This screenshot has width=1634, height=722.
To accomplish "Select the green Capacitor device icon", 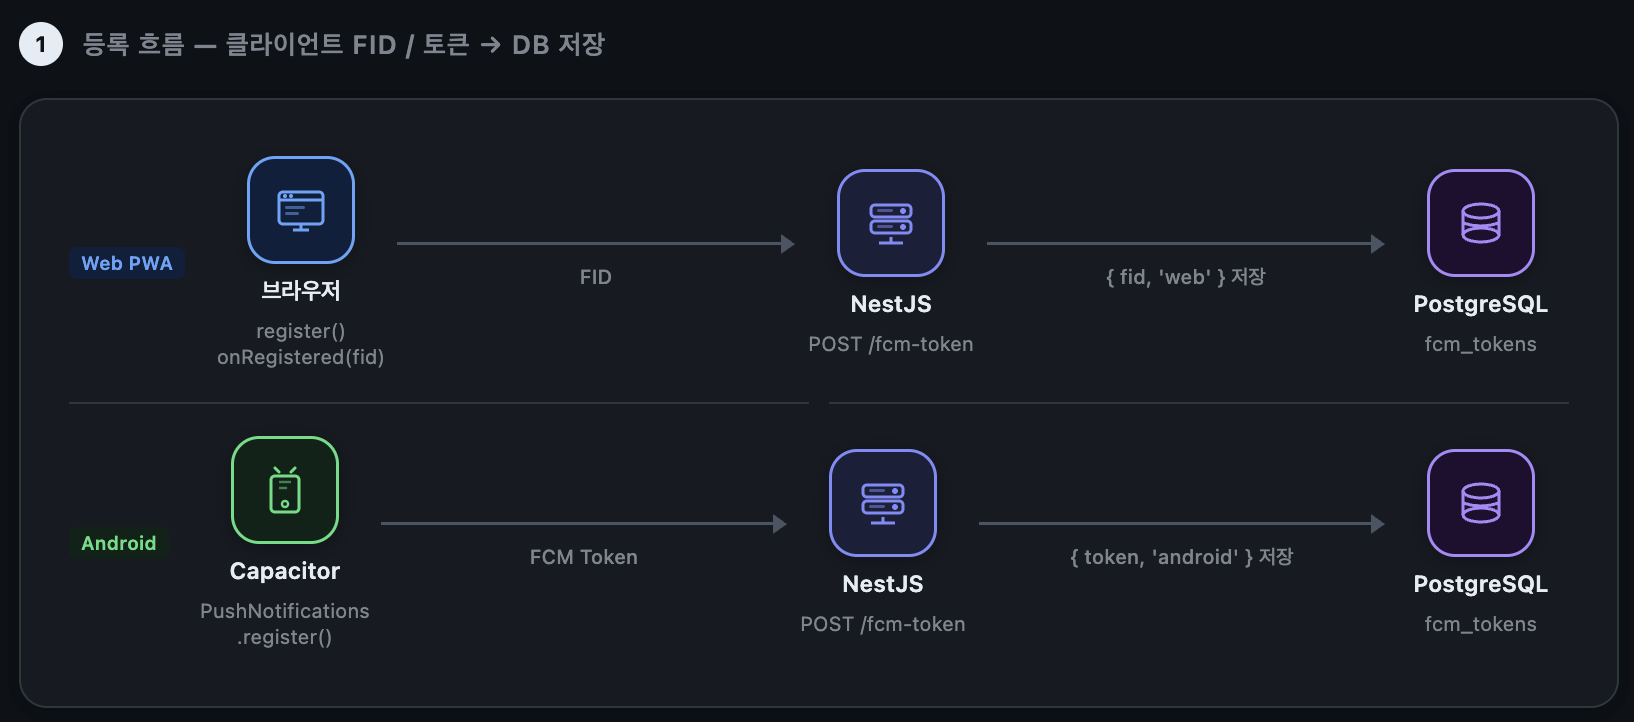I will 285,490.
